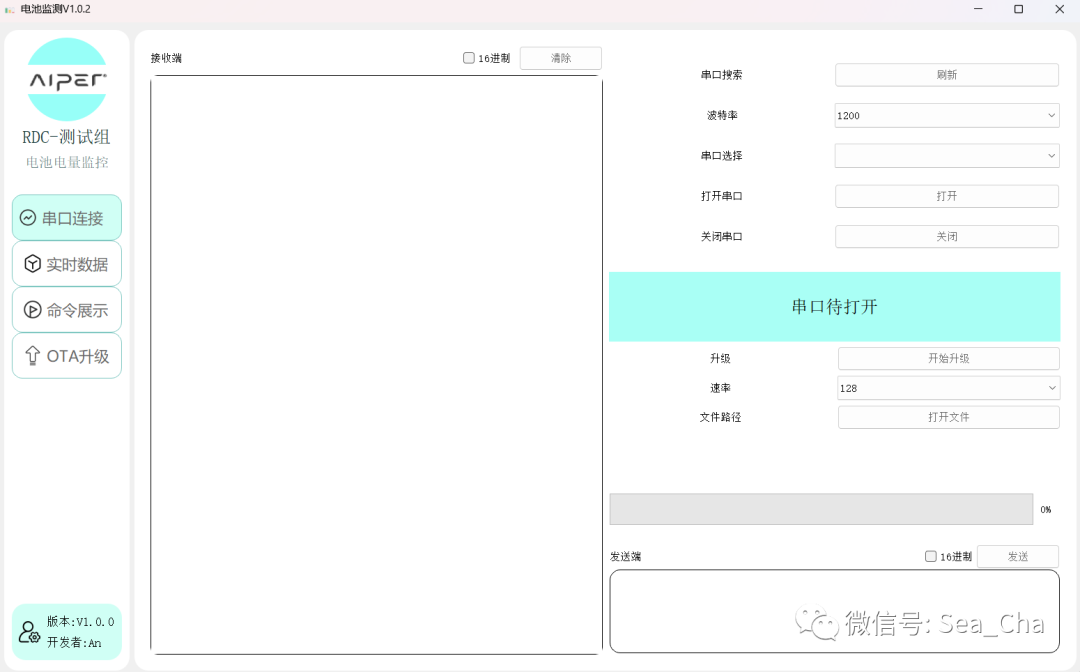Click the 清除 button

(561, 59)
